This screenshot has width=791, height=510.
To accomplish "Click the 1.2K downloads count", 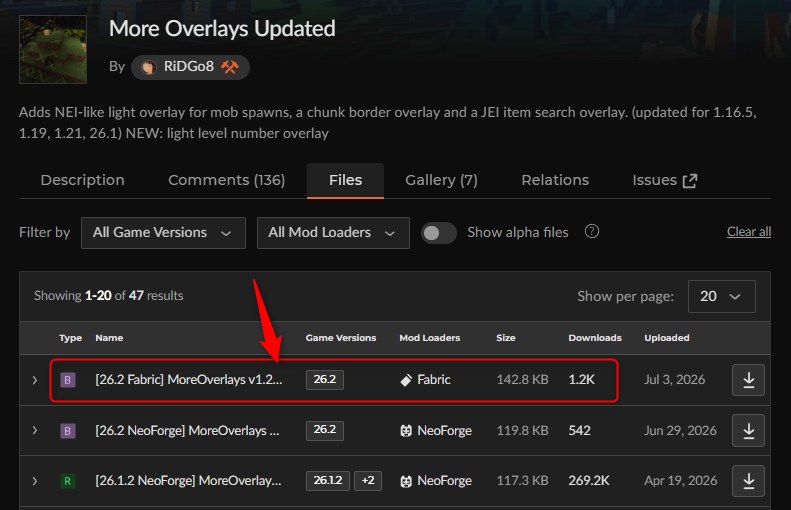I will pyautogui.click(x=581, y=380).
